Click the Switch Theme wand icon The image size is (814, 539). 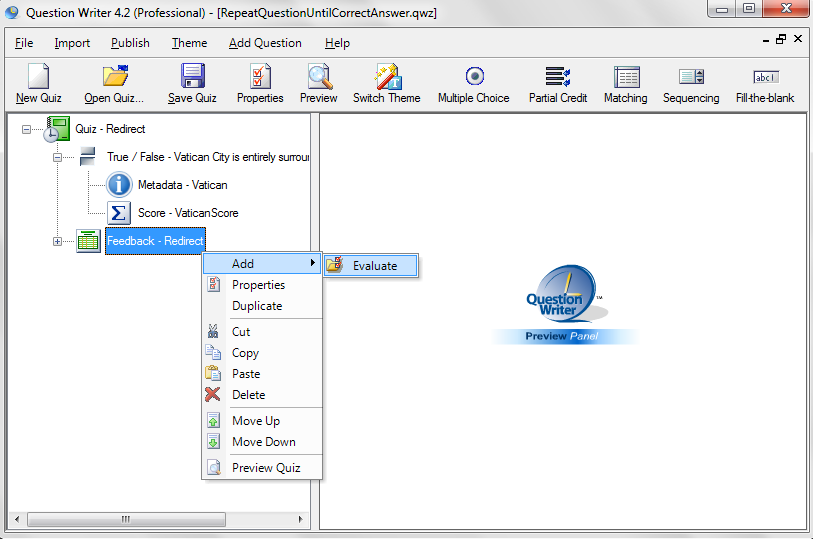coord(387,76)
